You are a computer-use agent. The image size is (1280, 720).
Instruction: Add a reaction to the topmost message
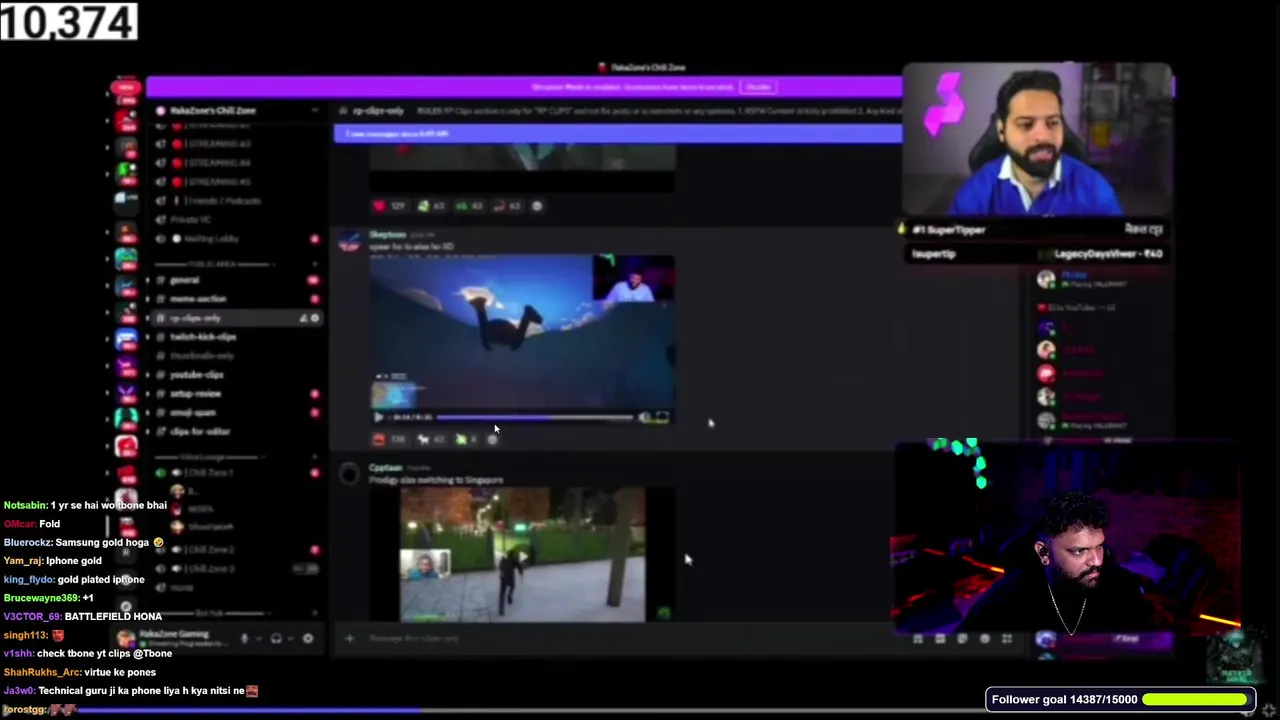pos(537,206)
